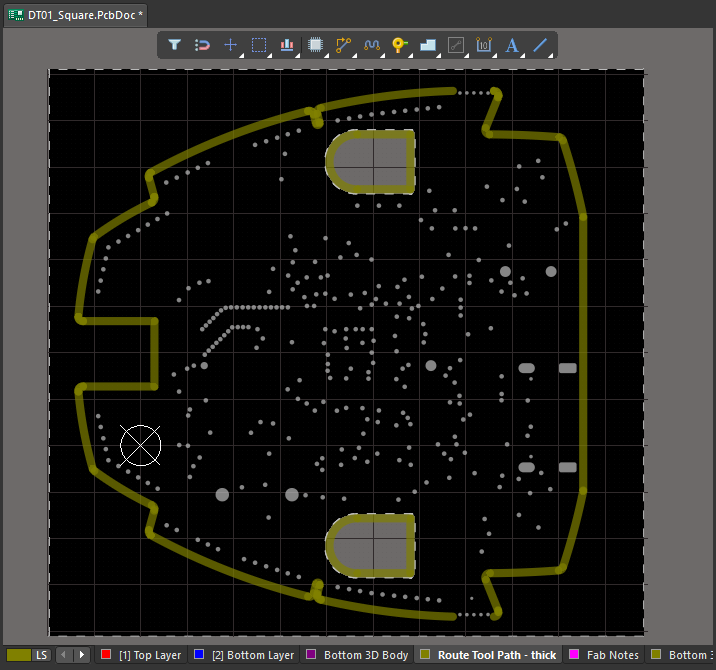Click the greyed-out keepout track icon
This screenshot has width=716, height=670.
tap(456, 45)
